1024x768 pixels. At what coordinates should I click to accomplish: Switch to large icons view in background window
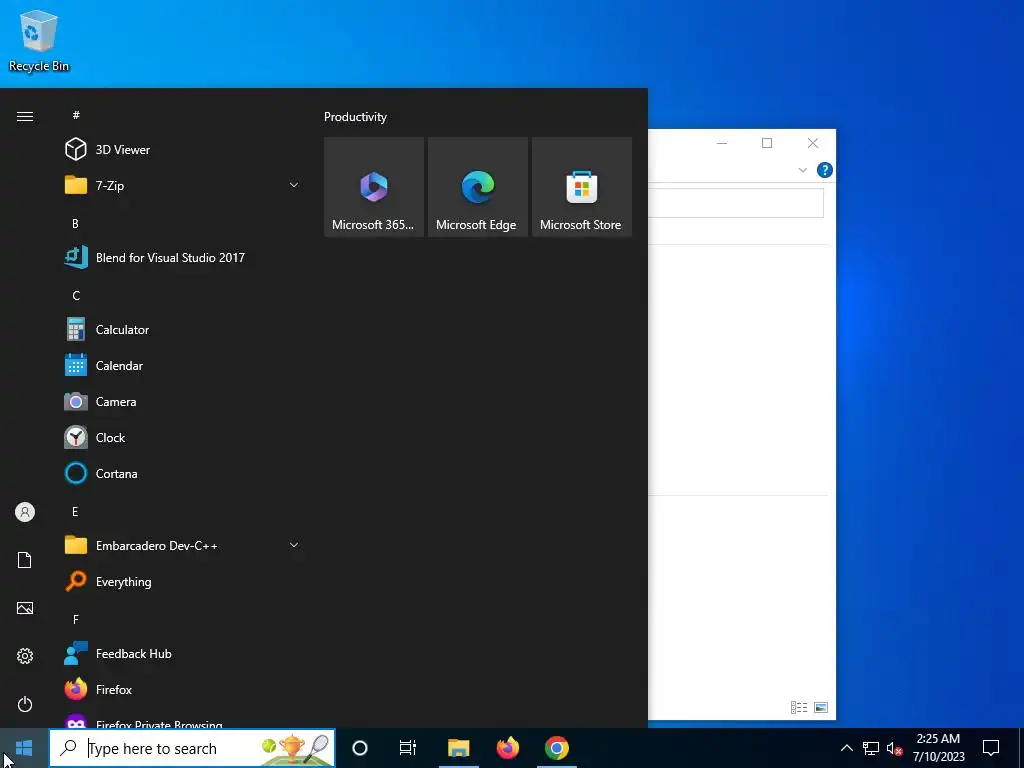pyautogui.click(x=821, y=707)
